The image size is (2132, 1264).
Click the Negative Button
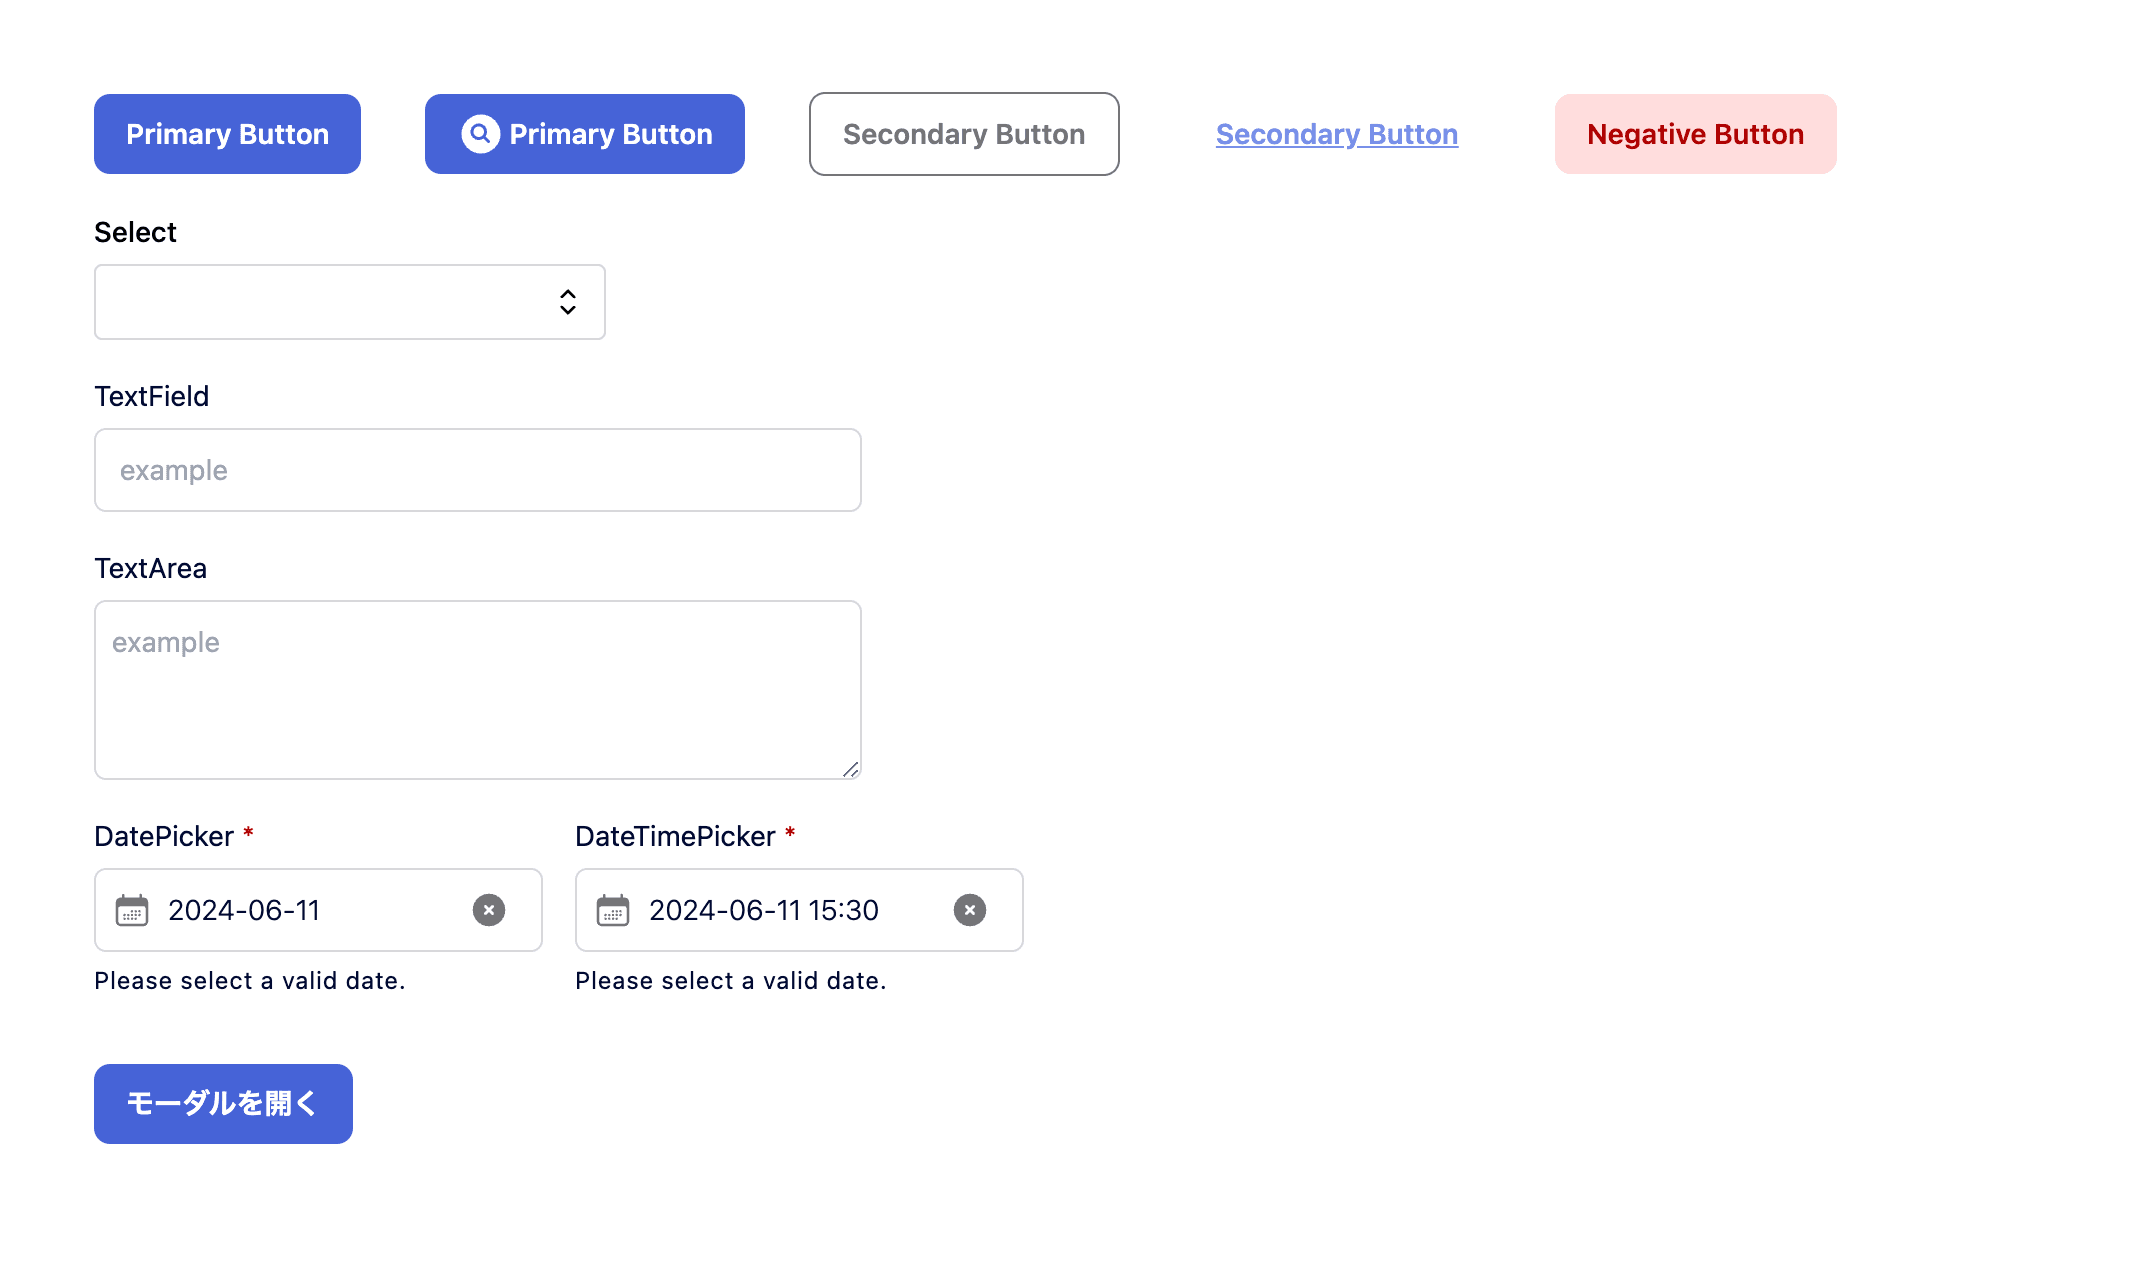click(x=1694, y=134)
